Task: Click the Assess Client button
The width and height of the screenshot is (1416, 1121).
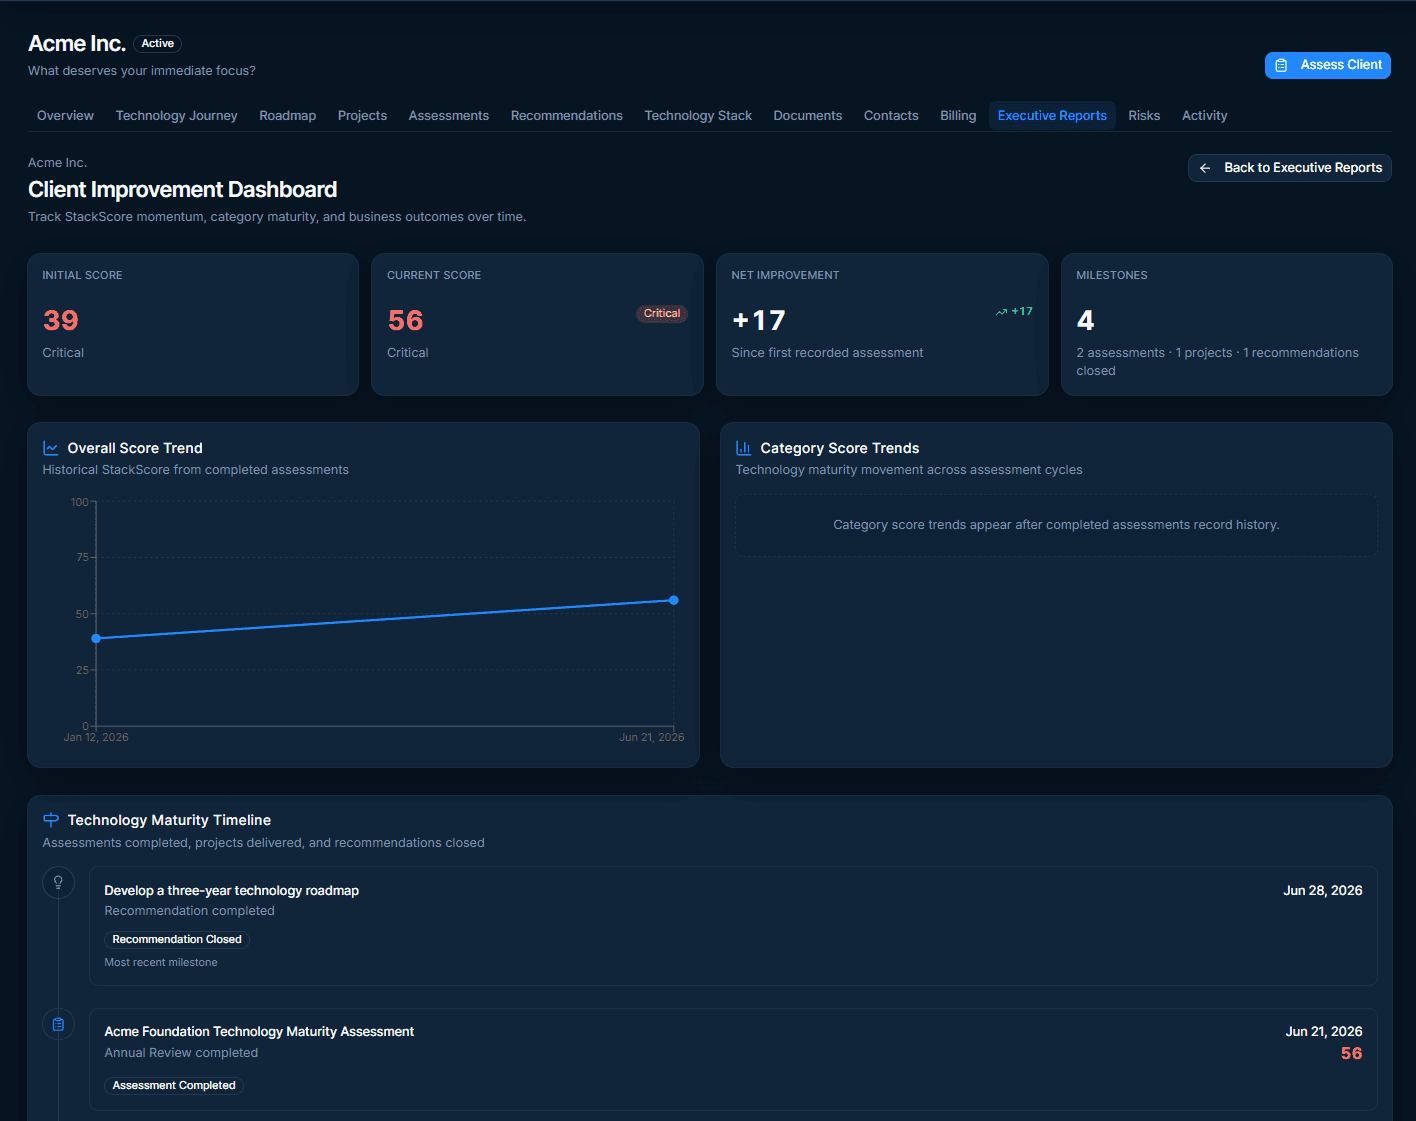Action: (x=1327, y=65)
